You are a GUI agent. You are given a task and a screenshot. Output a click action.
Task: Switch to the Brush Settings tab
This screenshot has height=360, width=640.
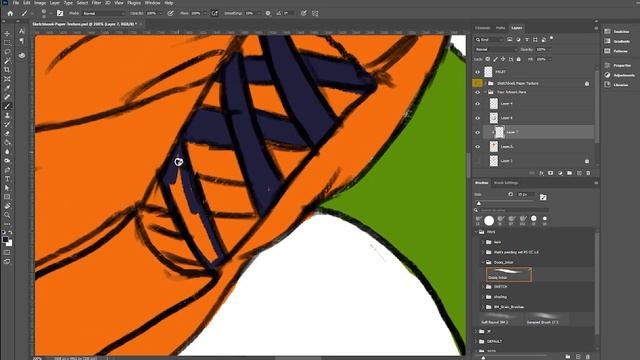506,183
